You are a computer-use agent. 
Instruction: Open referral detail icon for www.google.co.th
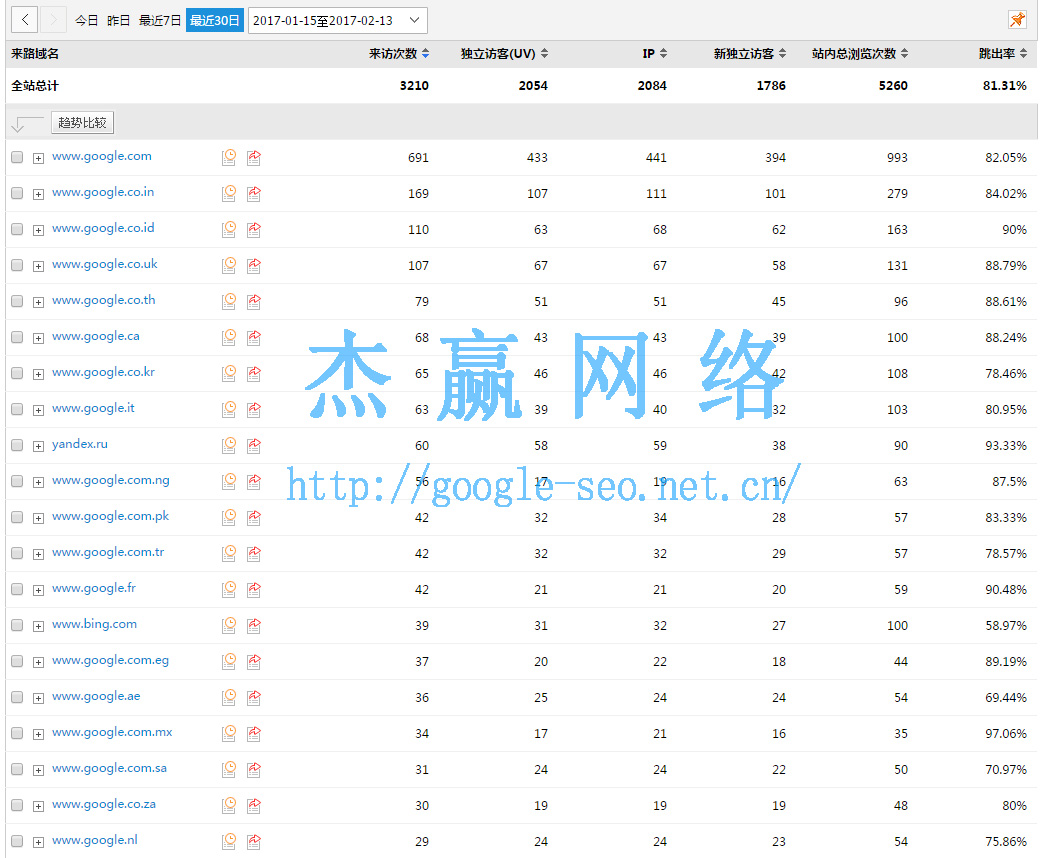[253, 302]
